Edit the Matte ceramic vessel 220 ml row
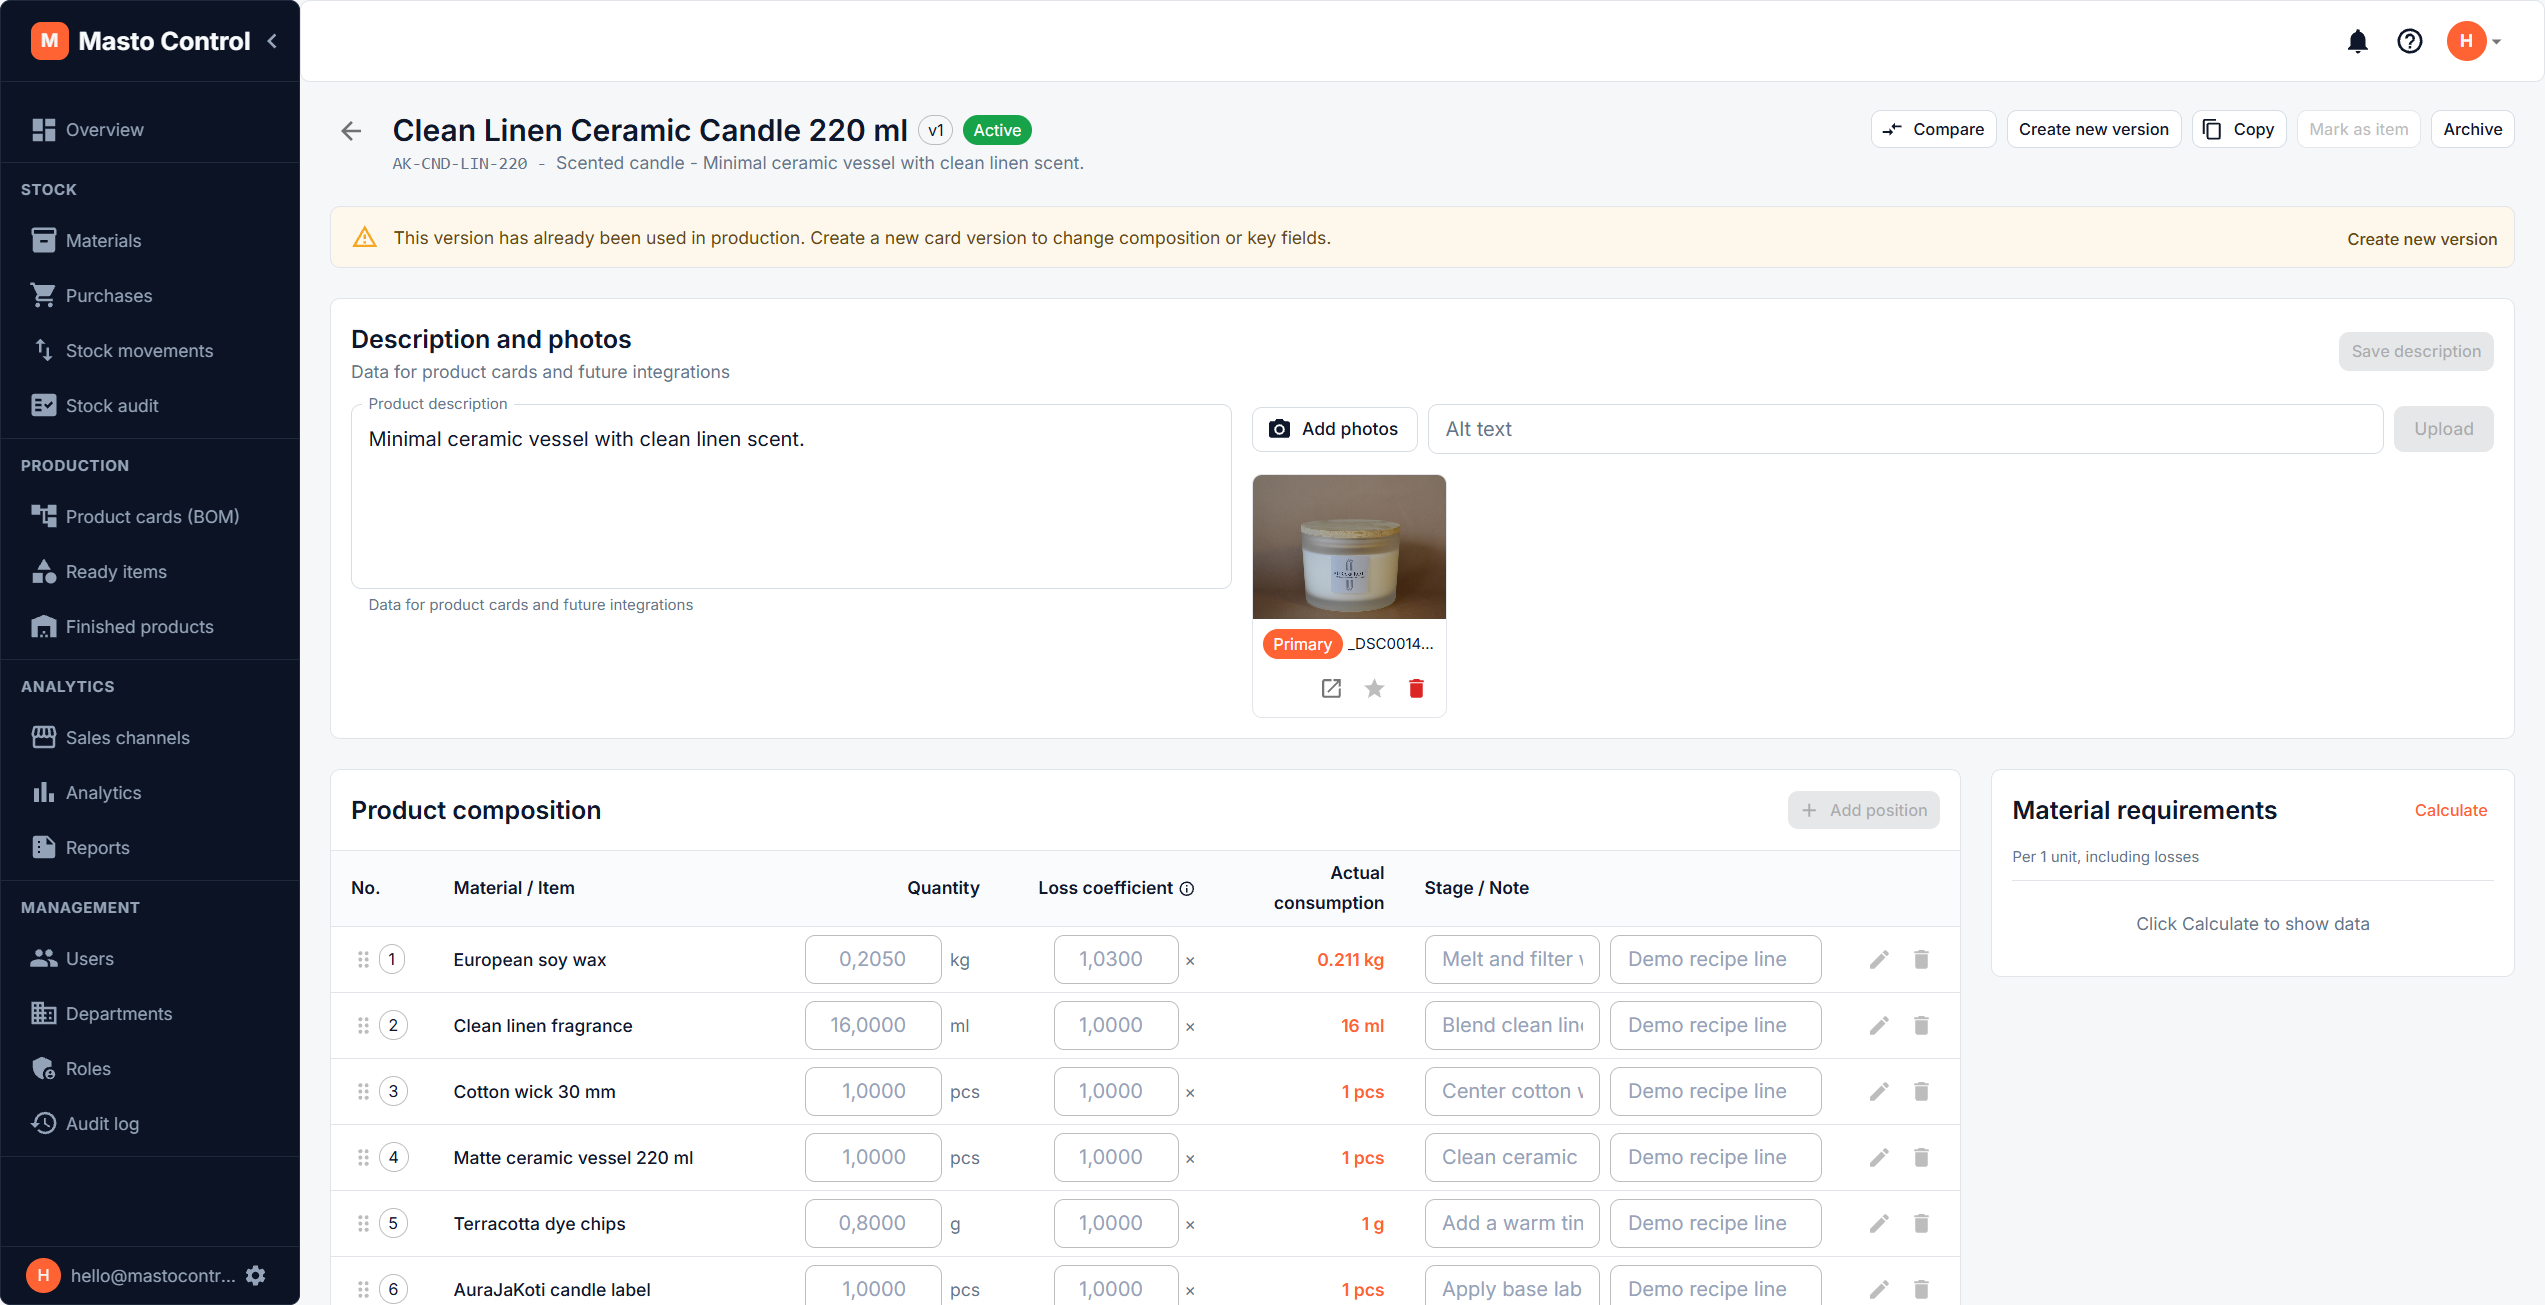Image resolution: width=2545 pixels, height=1305 pixels. coord(1879,1157)
